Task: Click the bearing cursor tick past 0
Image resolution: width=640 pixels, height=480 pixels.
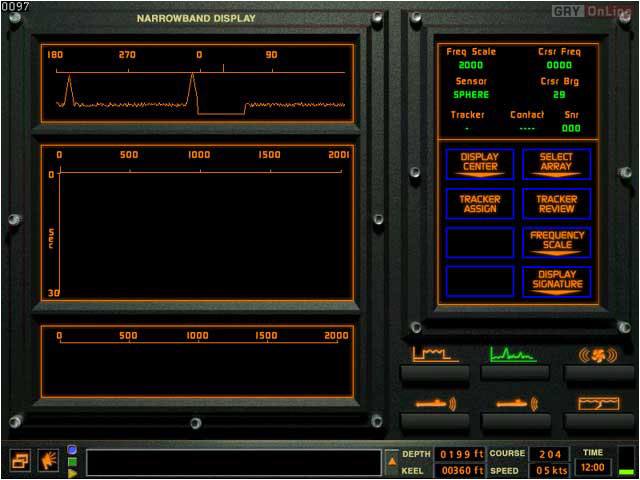Action: [223, 68]
